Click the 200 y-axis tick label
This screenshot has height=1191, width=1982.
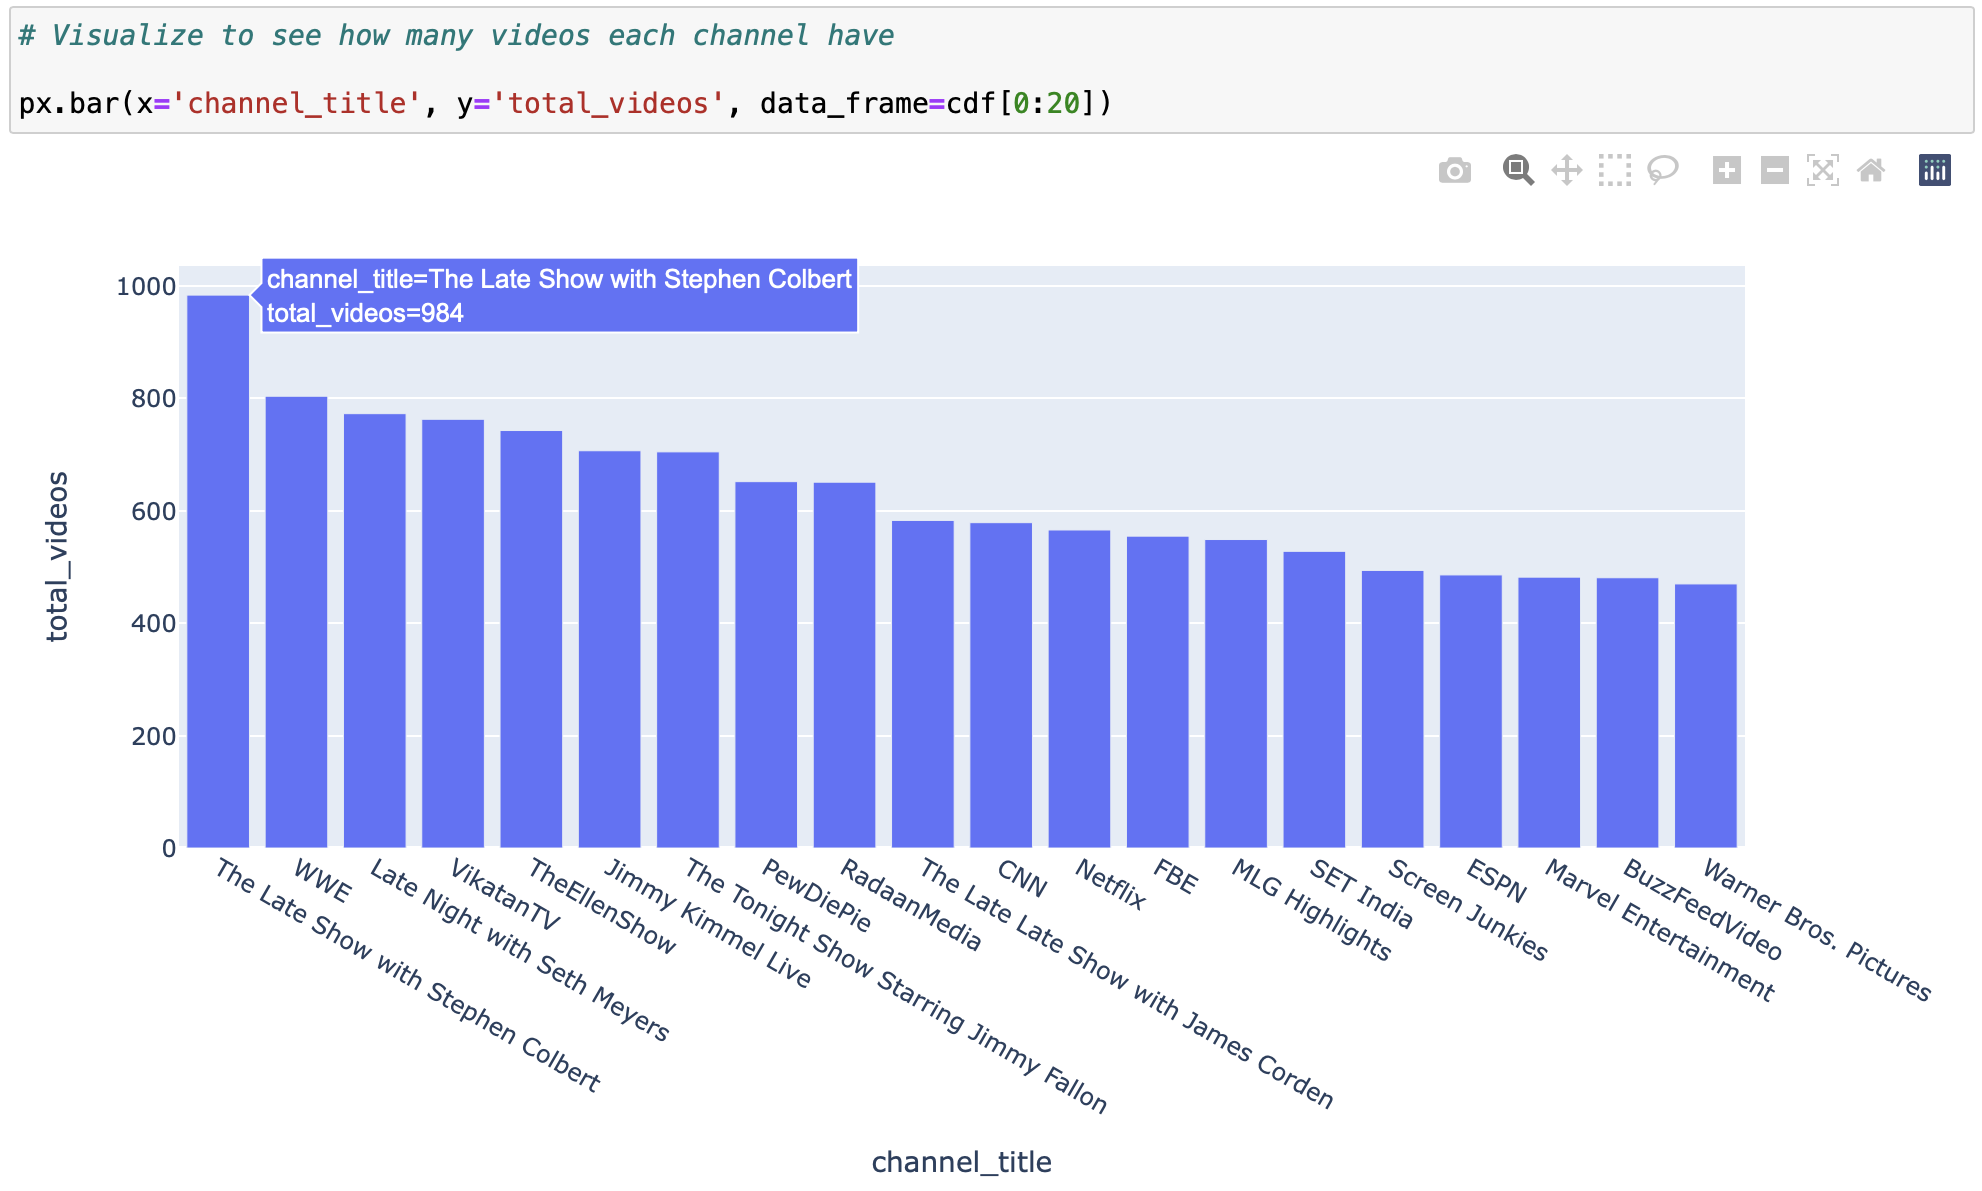click(153, 736)
